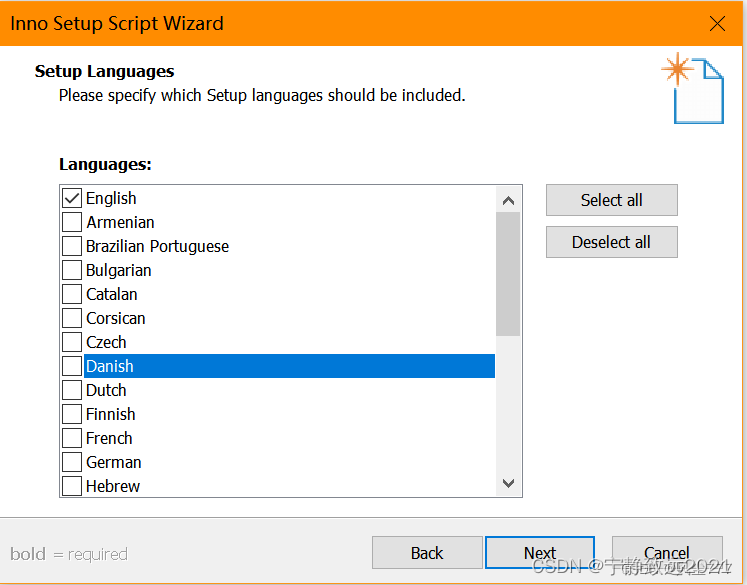
Task: Check the Czech language checkbox
Action: tap(72, 342)
